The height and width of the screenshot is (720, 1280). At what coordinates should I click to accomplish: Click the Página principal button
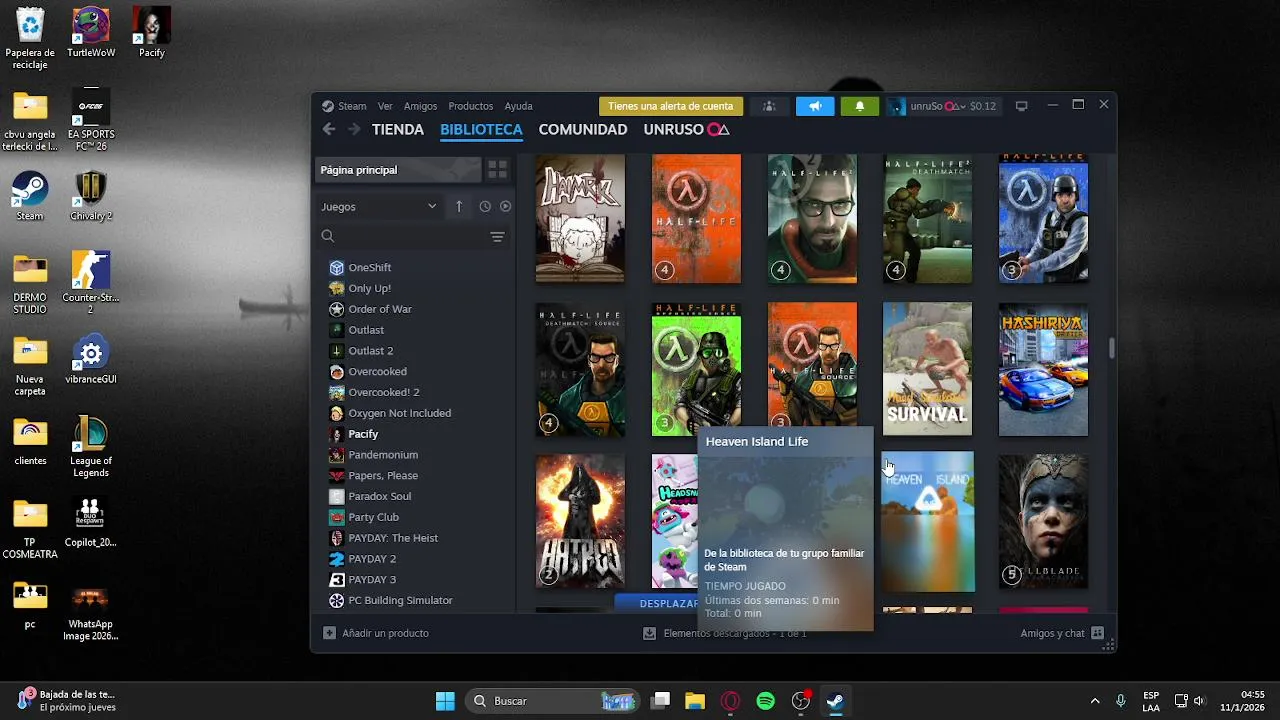point(400,170)
